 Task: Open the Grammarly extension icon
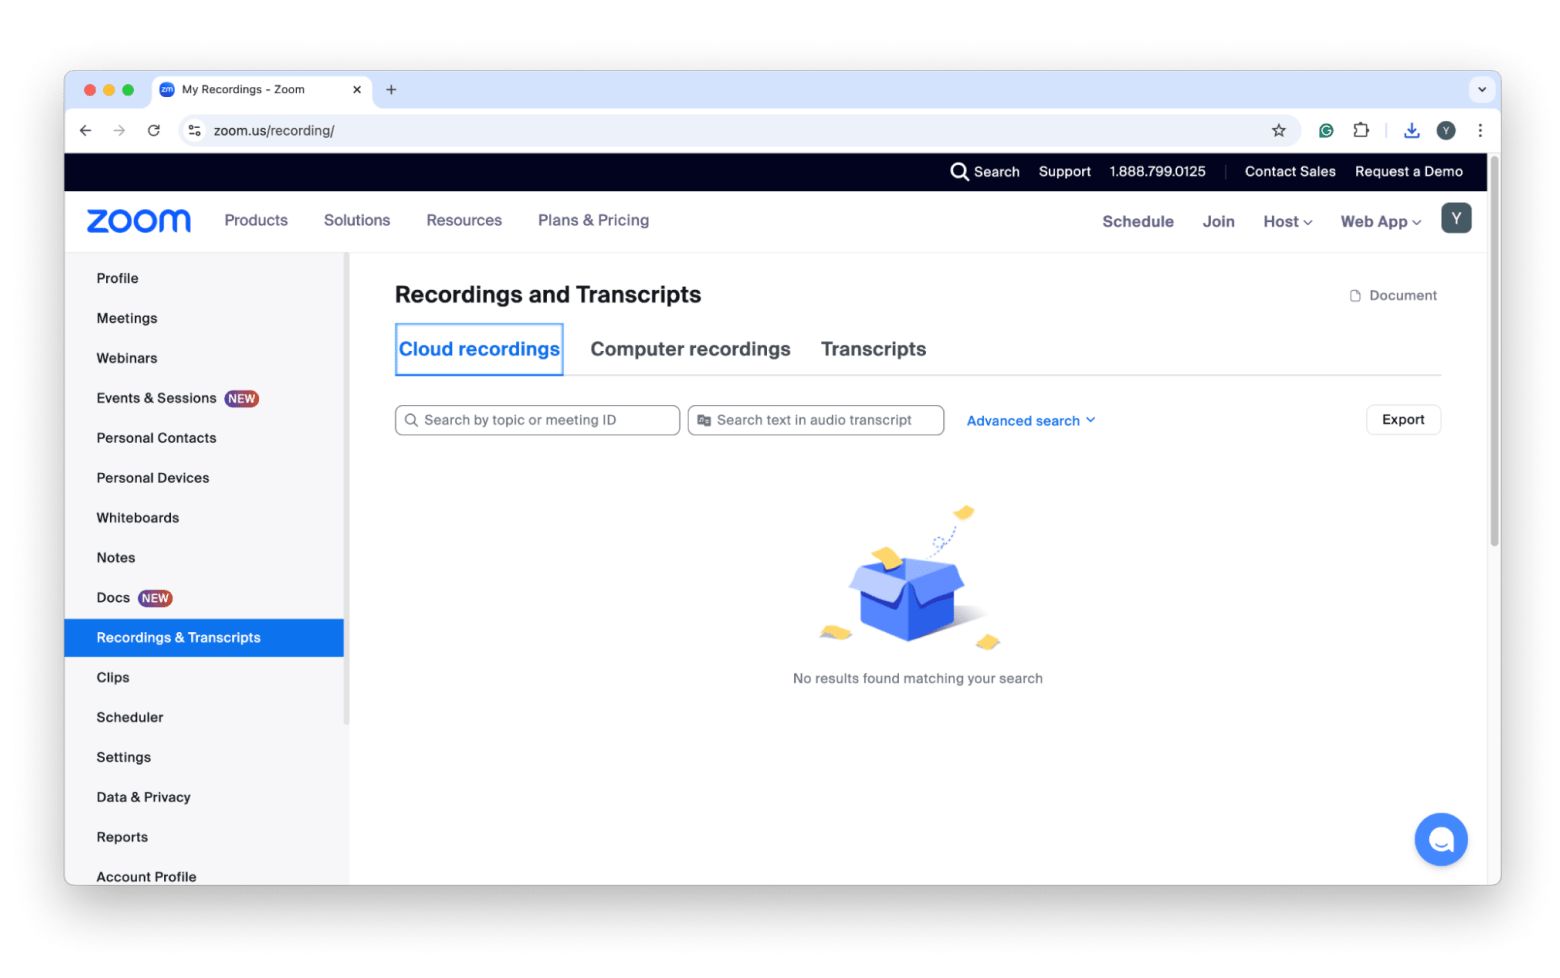pyautogui.click(x=1326, y=131)
